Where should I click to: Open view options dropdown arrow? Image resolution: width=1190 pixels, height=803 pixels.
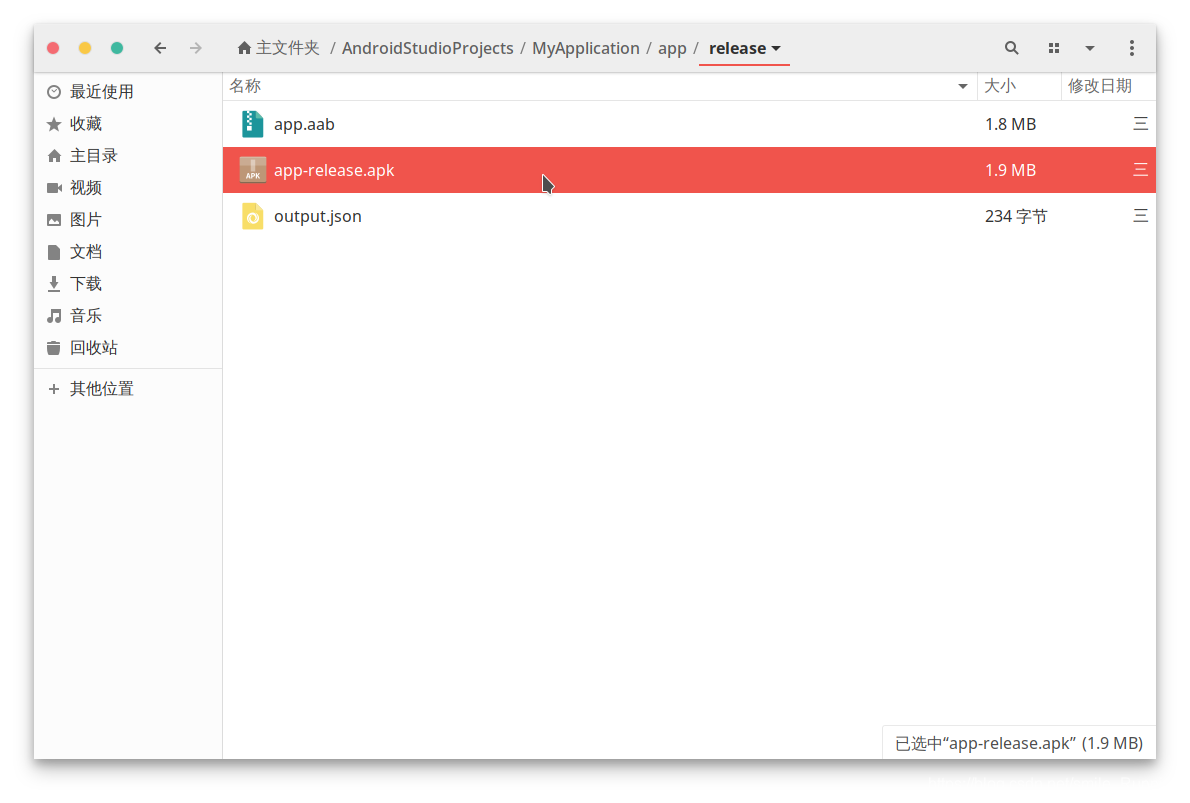pos(1090,48)
